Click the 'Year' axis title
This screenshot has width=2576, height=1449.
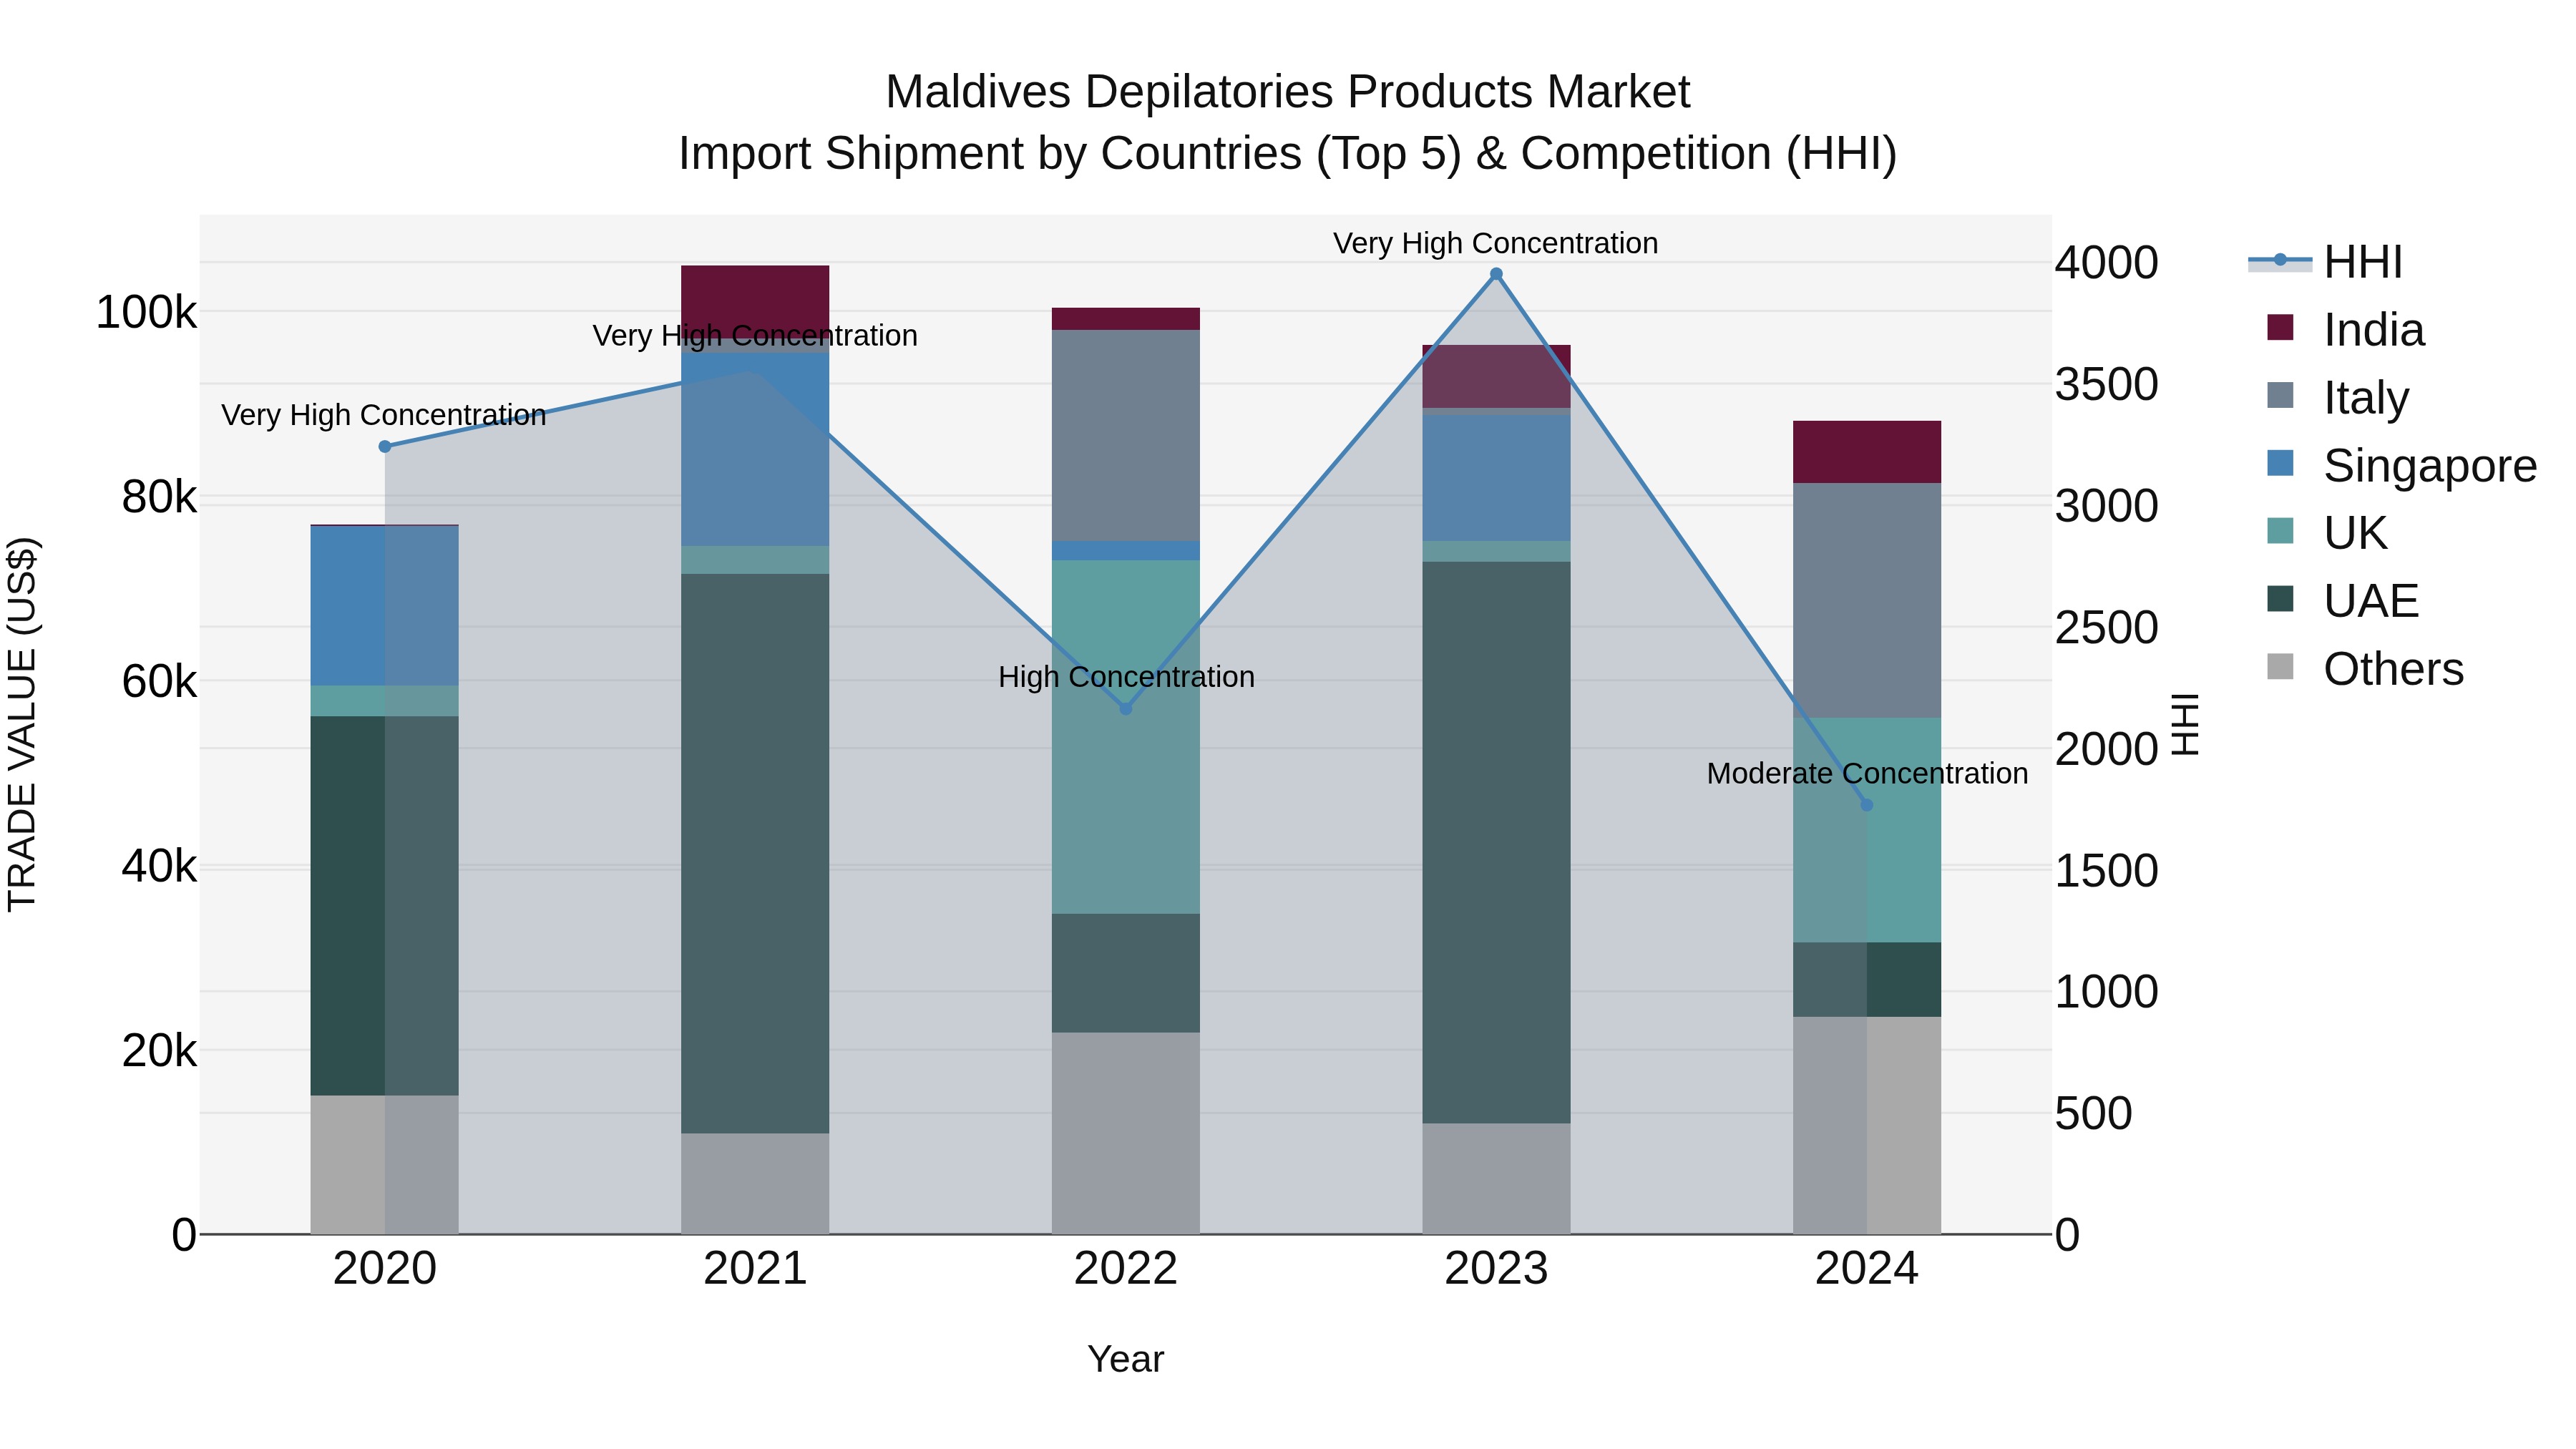1125,1359
